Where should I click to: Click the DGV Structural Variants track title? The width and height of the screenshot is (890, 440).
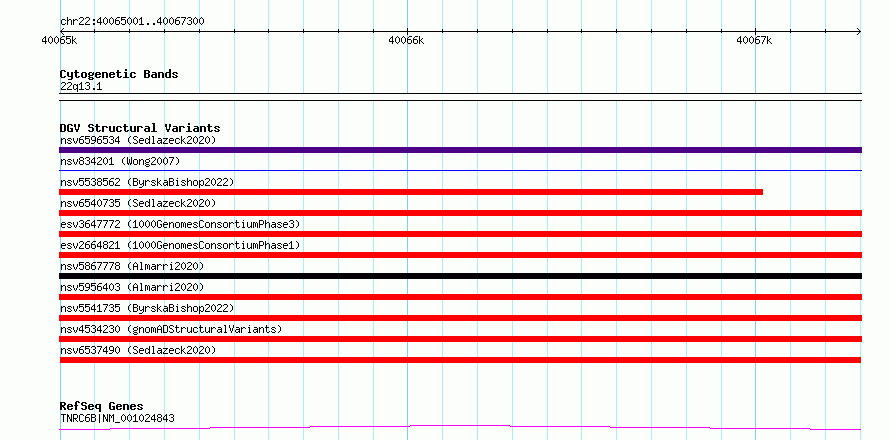point(140,128)
